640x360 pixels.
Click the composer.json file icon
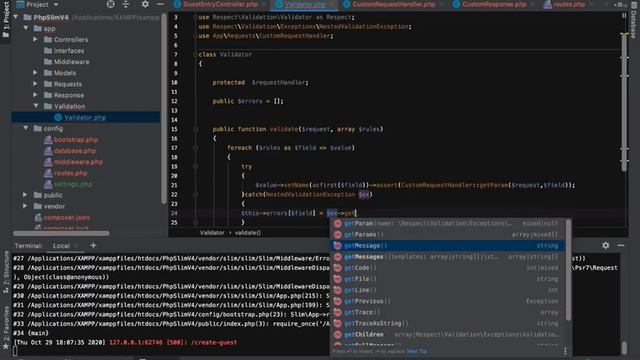point(38,218)
